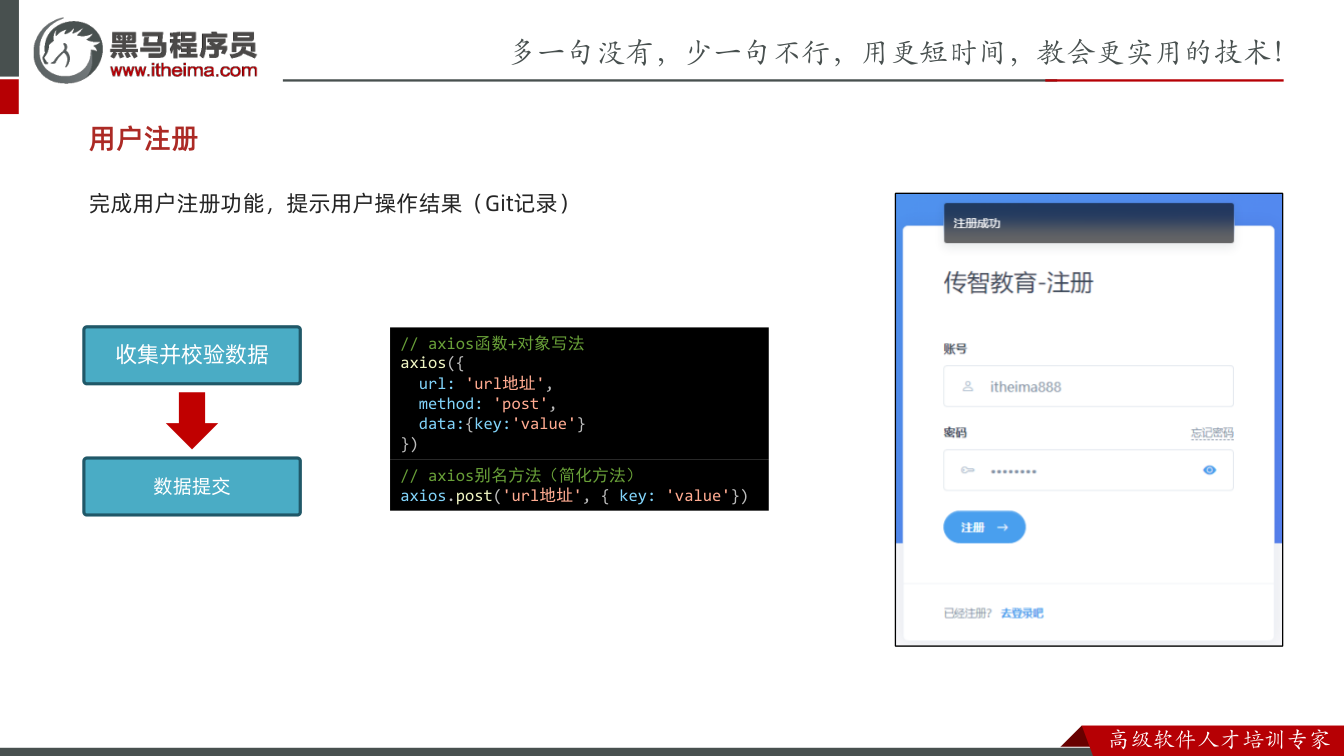The image size is (1344, 756).
Task: Click the 高级软件人才培训专家 footer banner
Action: (x=1219, y=740)
